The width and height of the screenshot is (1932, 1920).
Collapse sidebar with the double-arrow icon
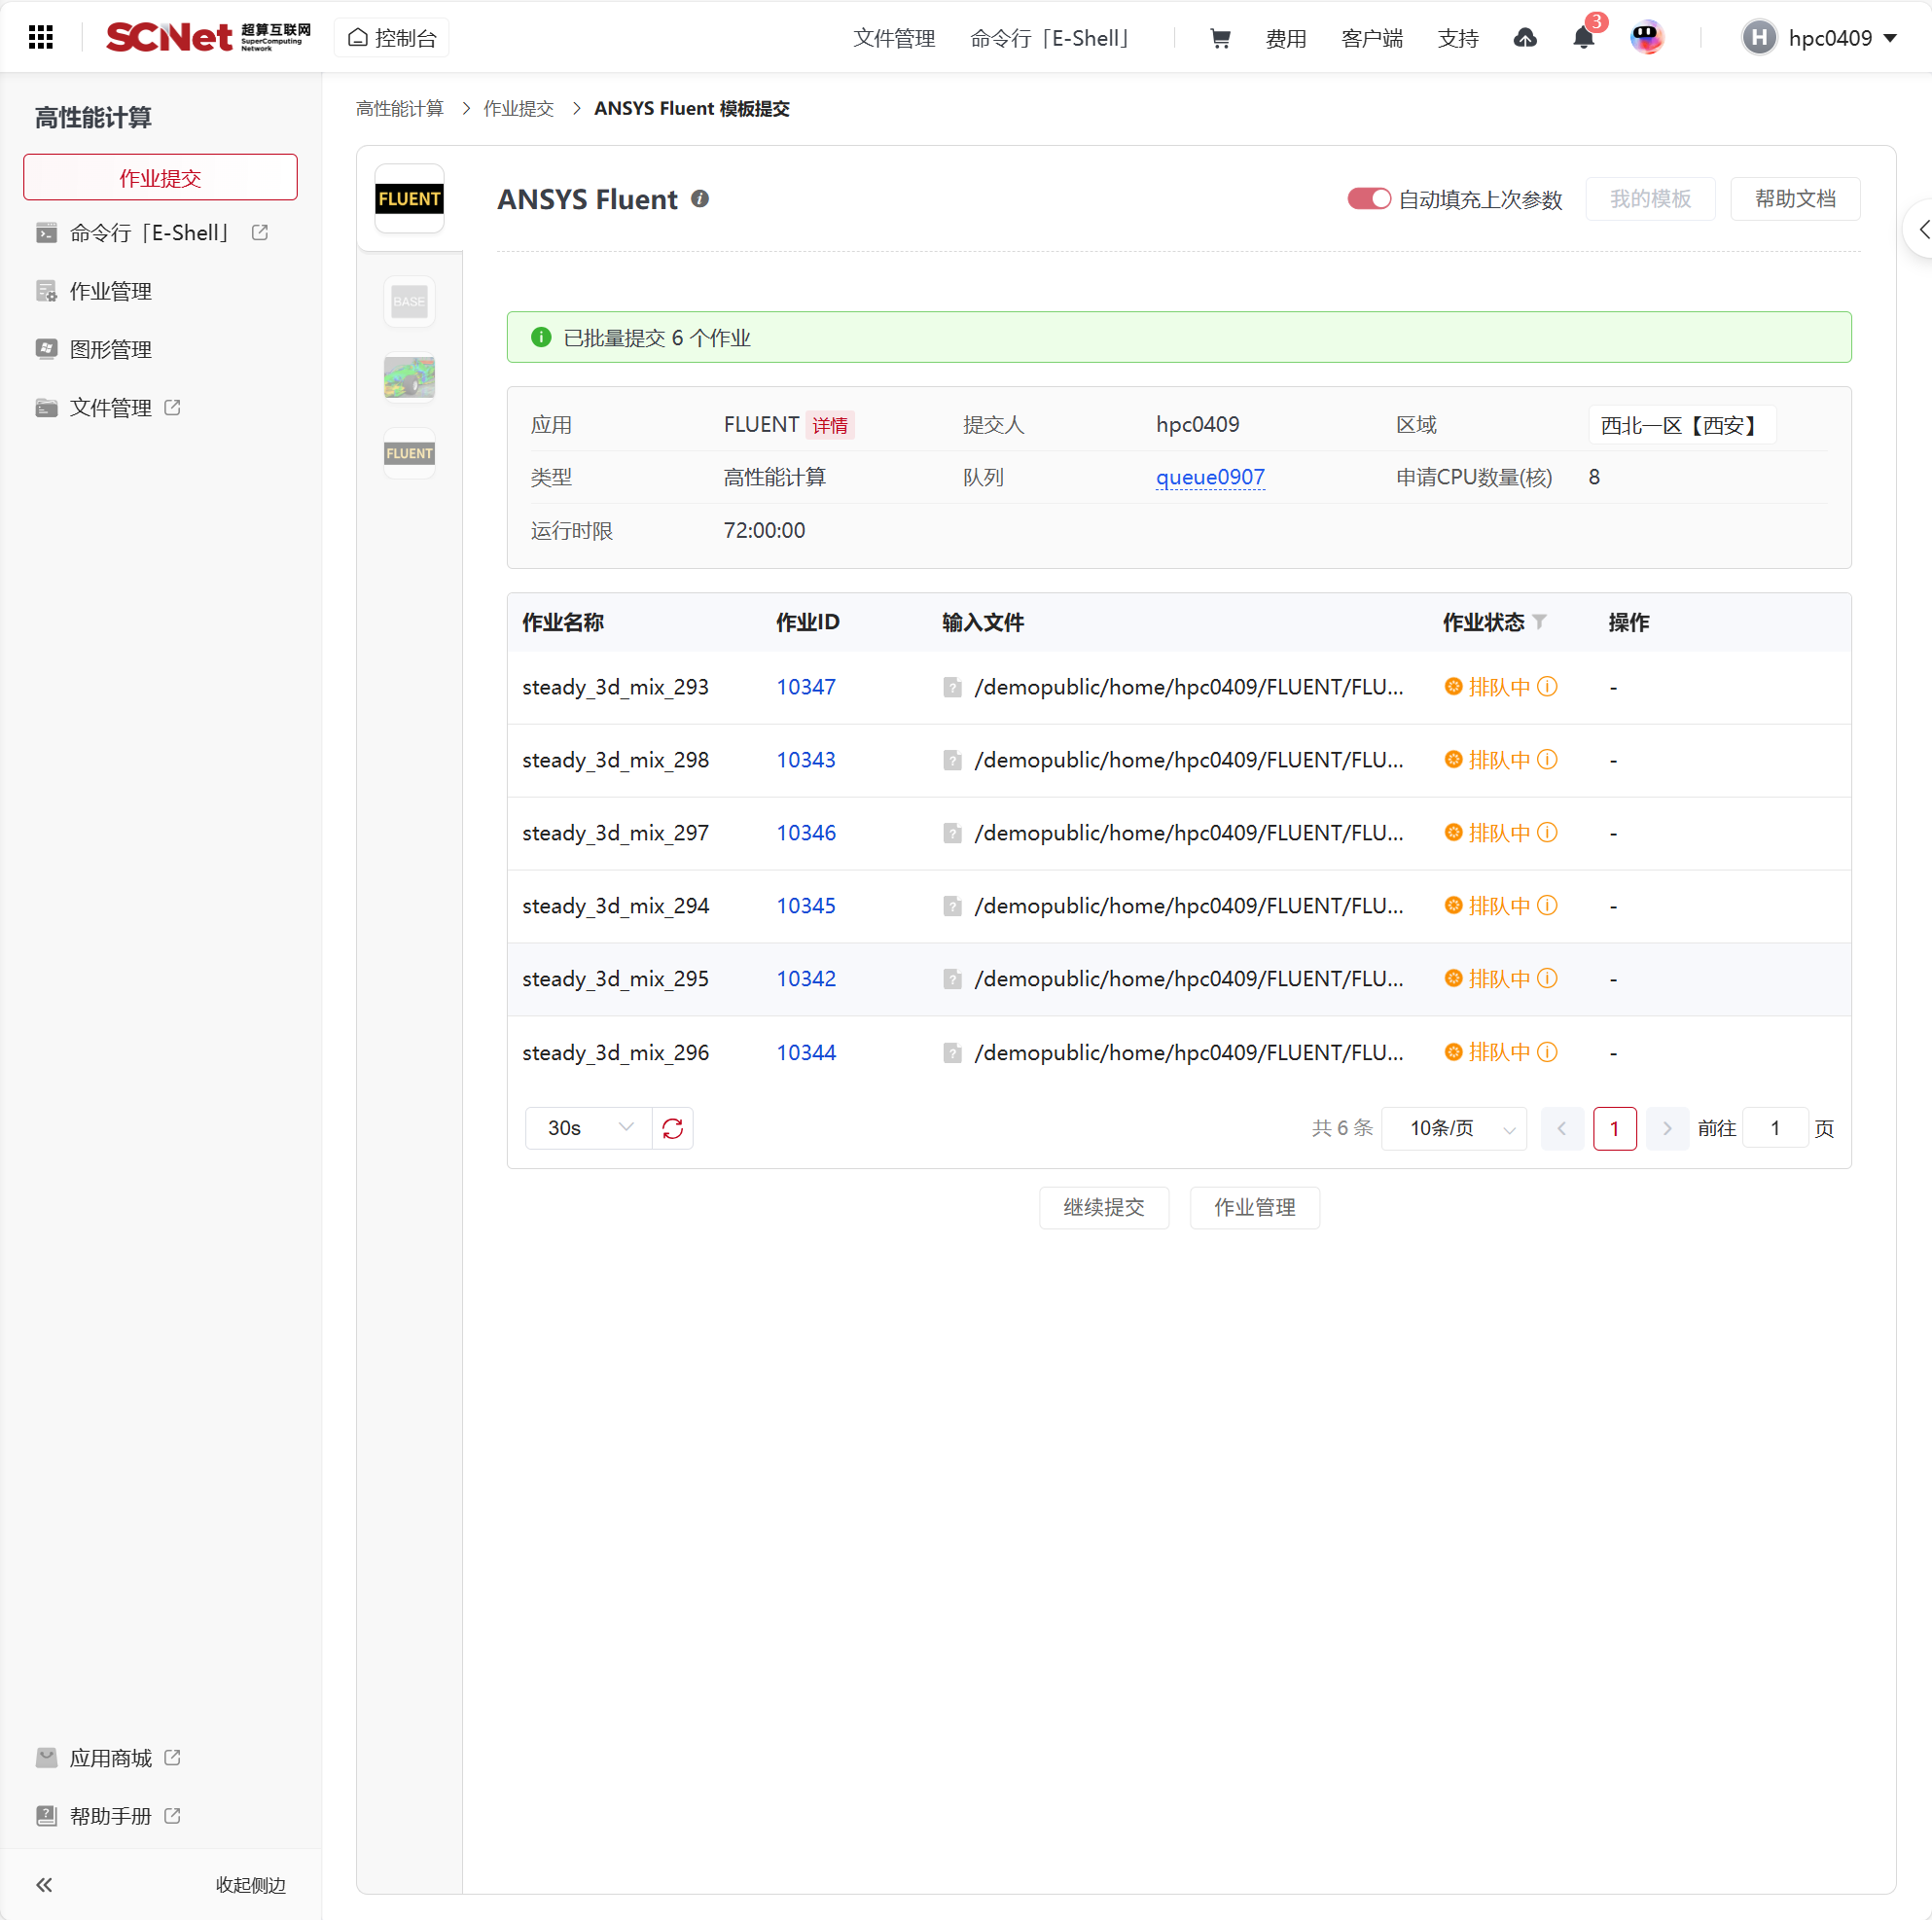click(x=44, y=1885)
